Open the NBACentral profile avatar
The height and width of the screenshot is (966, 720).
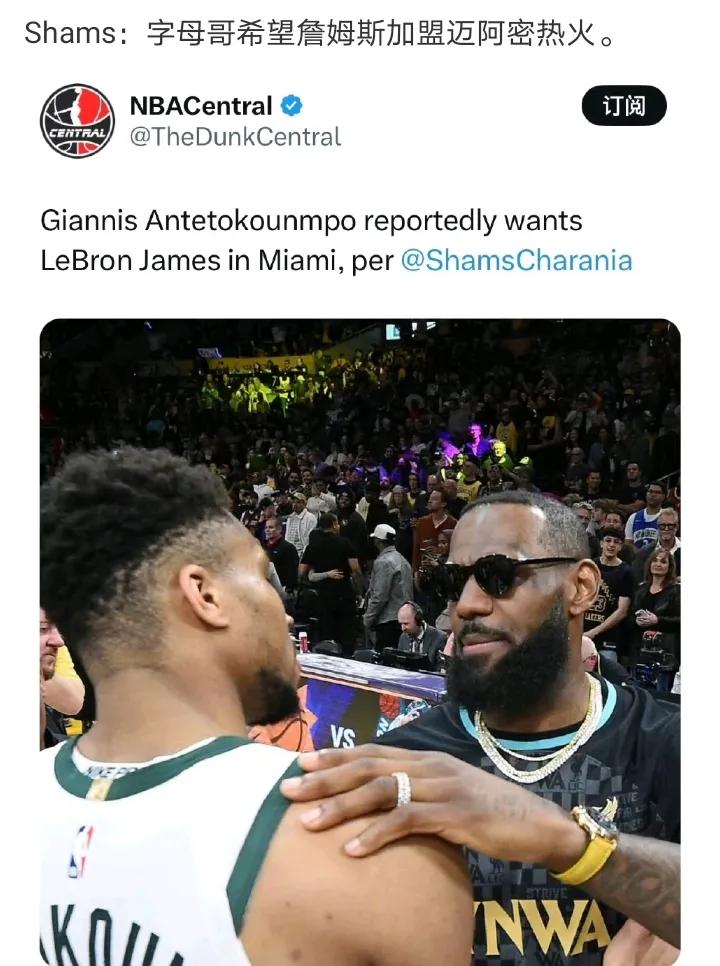pyautogui.click(x=77, y=121)
